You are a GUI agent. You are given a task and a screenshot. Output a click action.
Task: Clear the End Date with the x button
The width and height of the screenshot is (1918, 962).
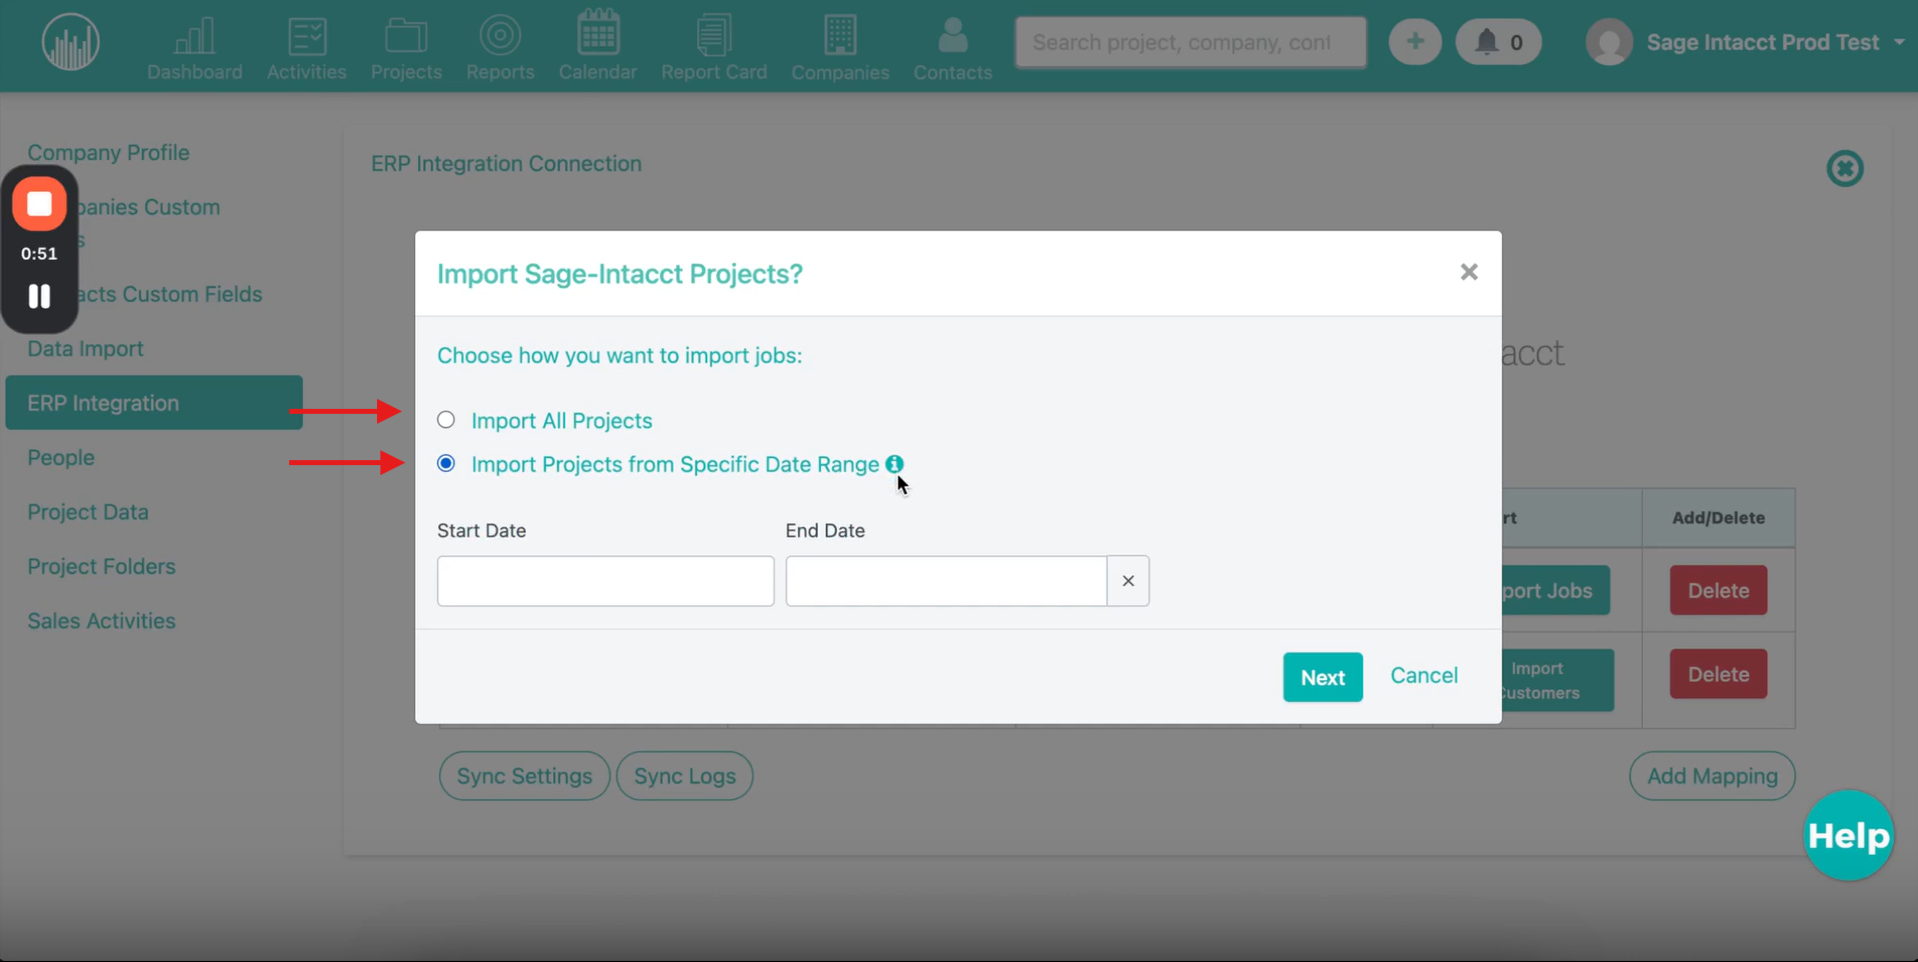(x=1128, y=581)
